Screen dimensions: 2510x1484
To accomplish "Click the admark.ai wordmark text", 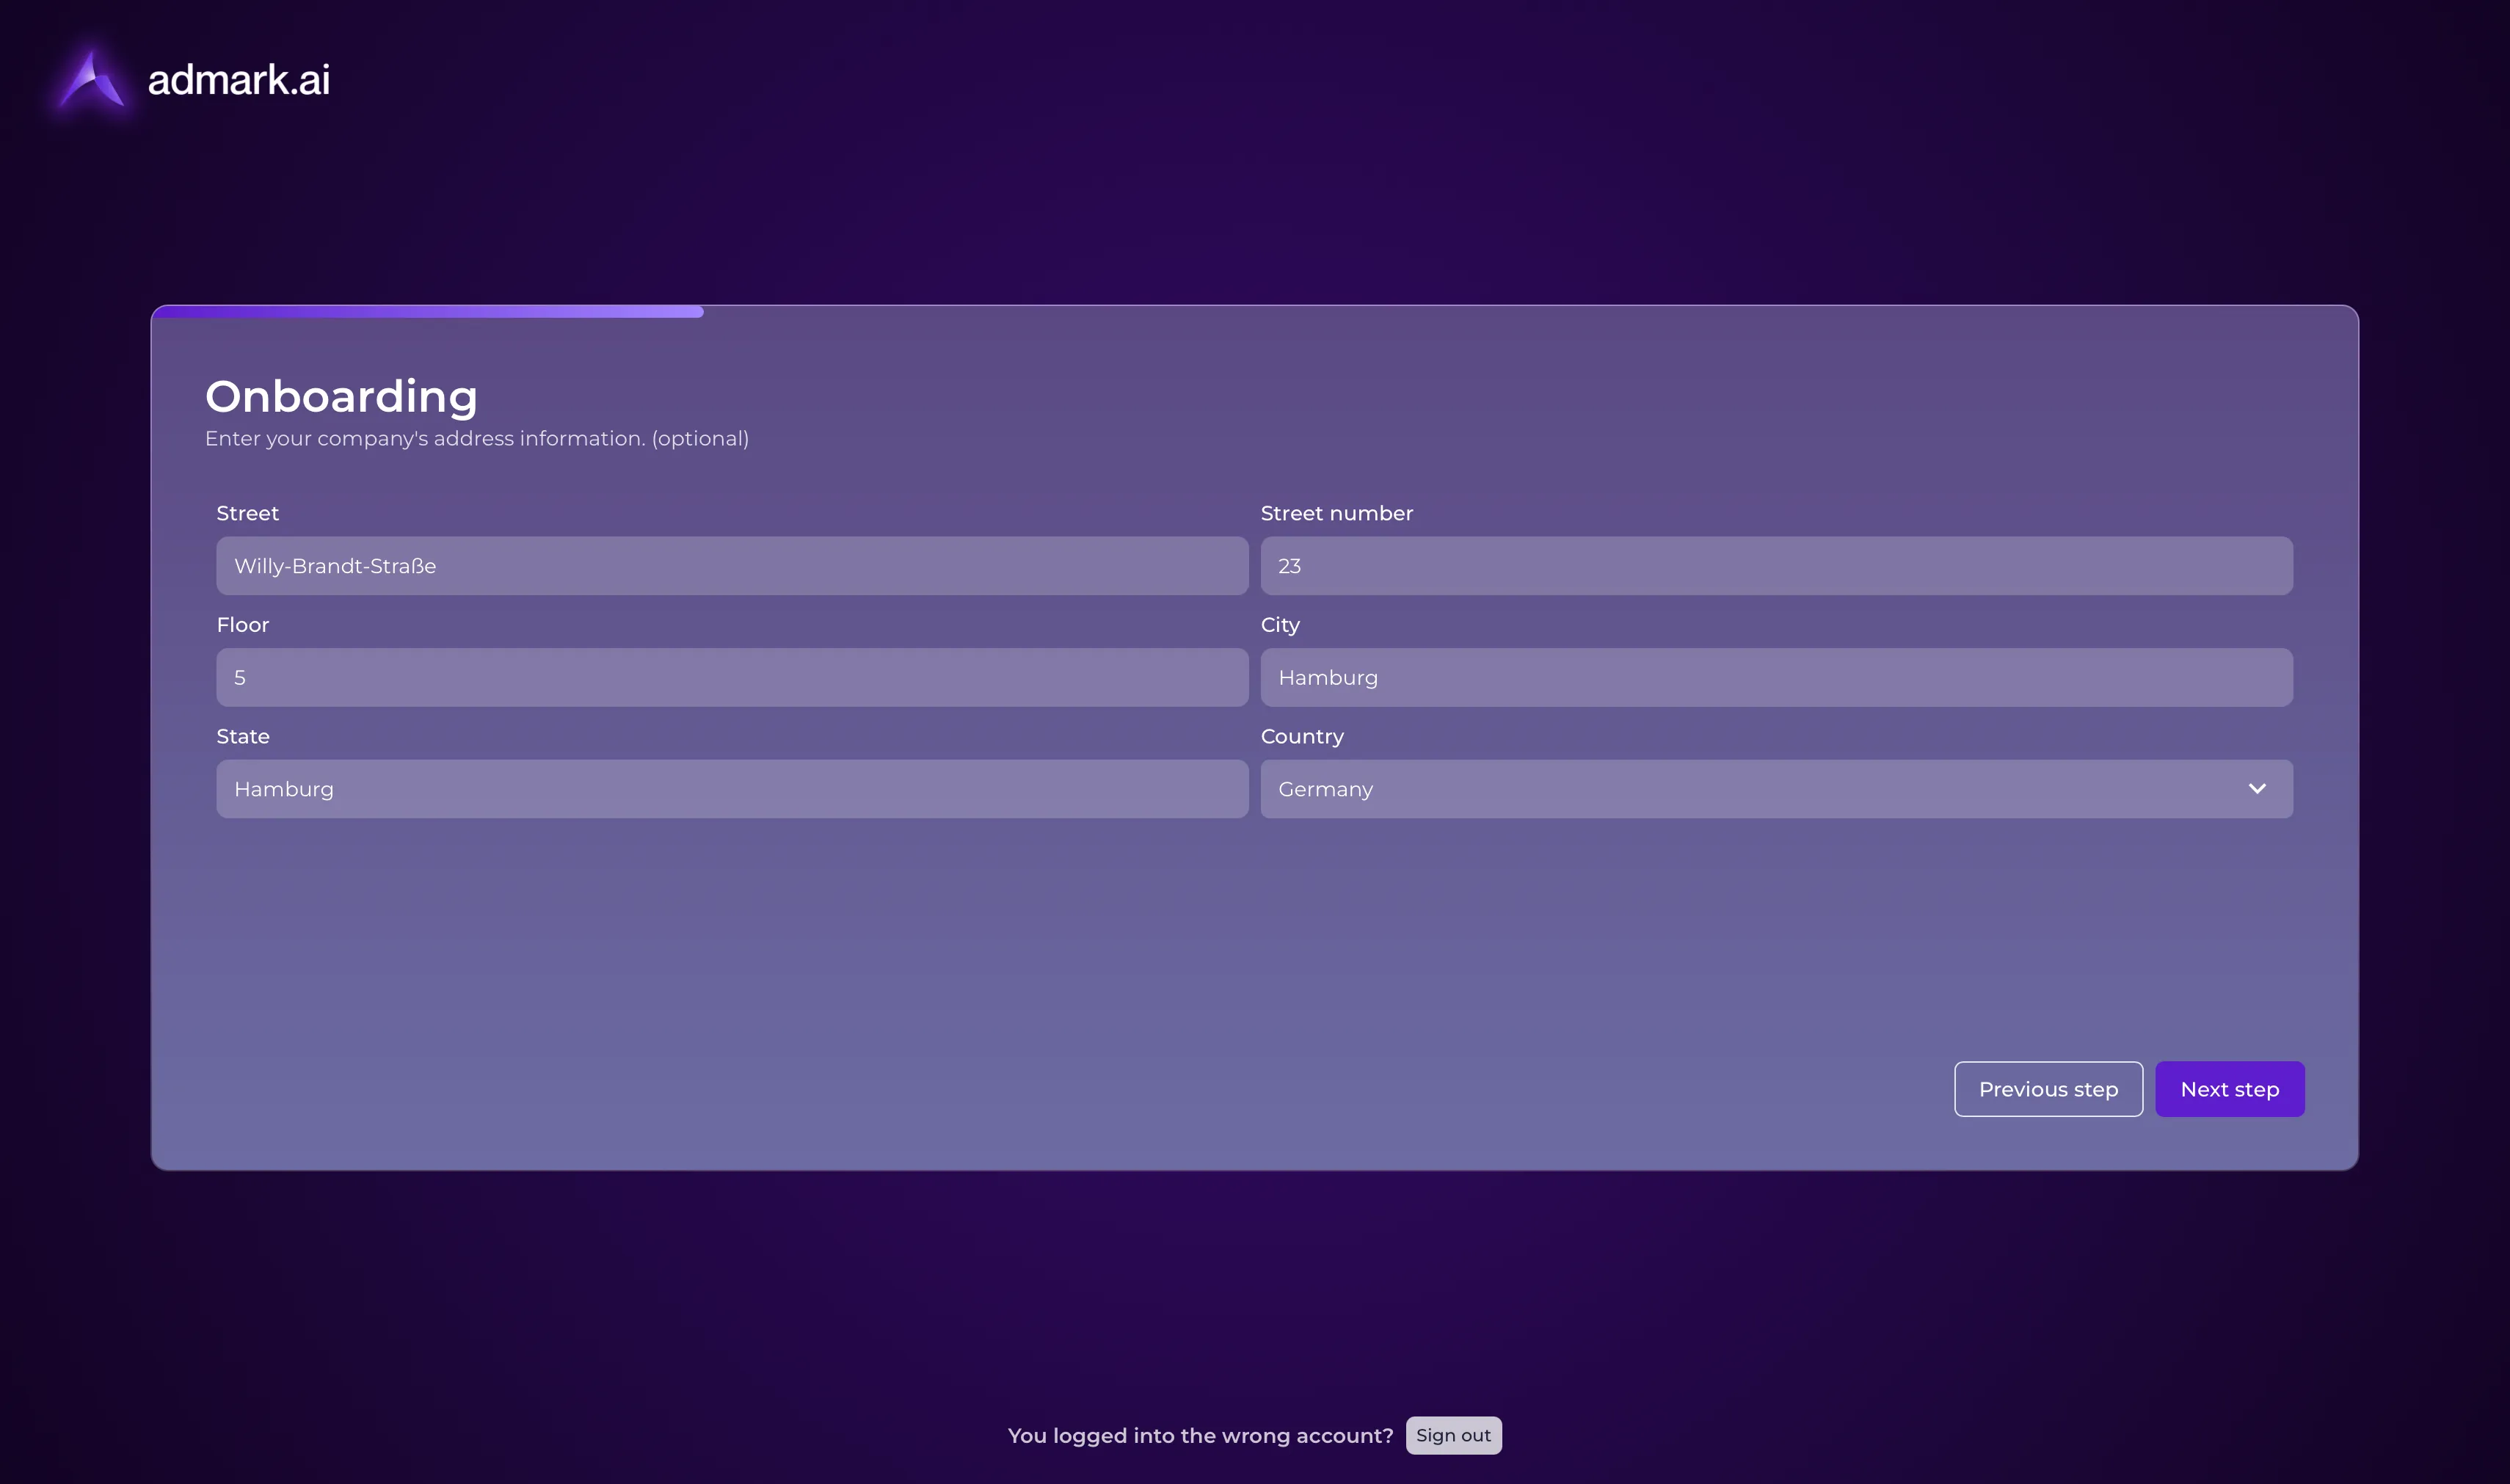I will click(x=238, y=80).
